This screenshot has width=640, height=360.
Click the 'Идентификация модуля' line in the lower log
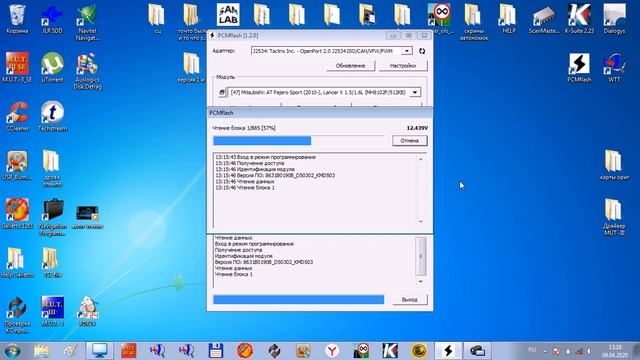coord(243,256)
